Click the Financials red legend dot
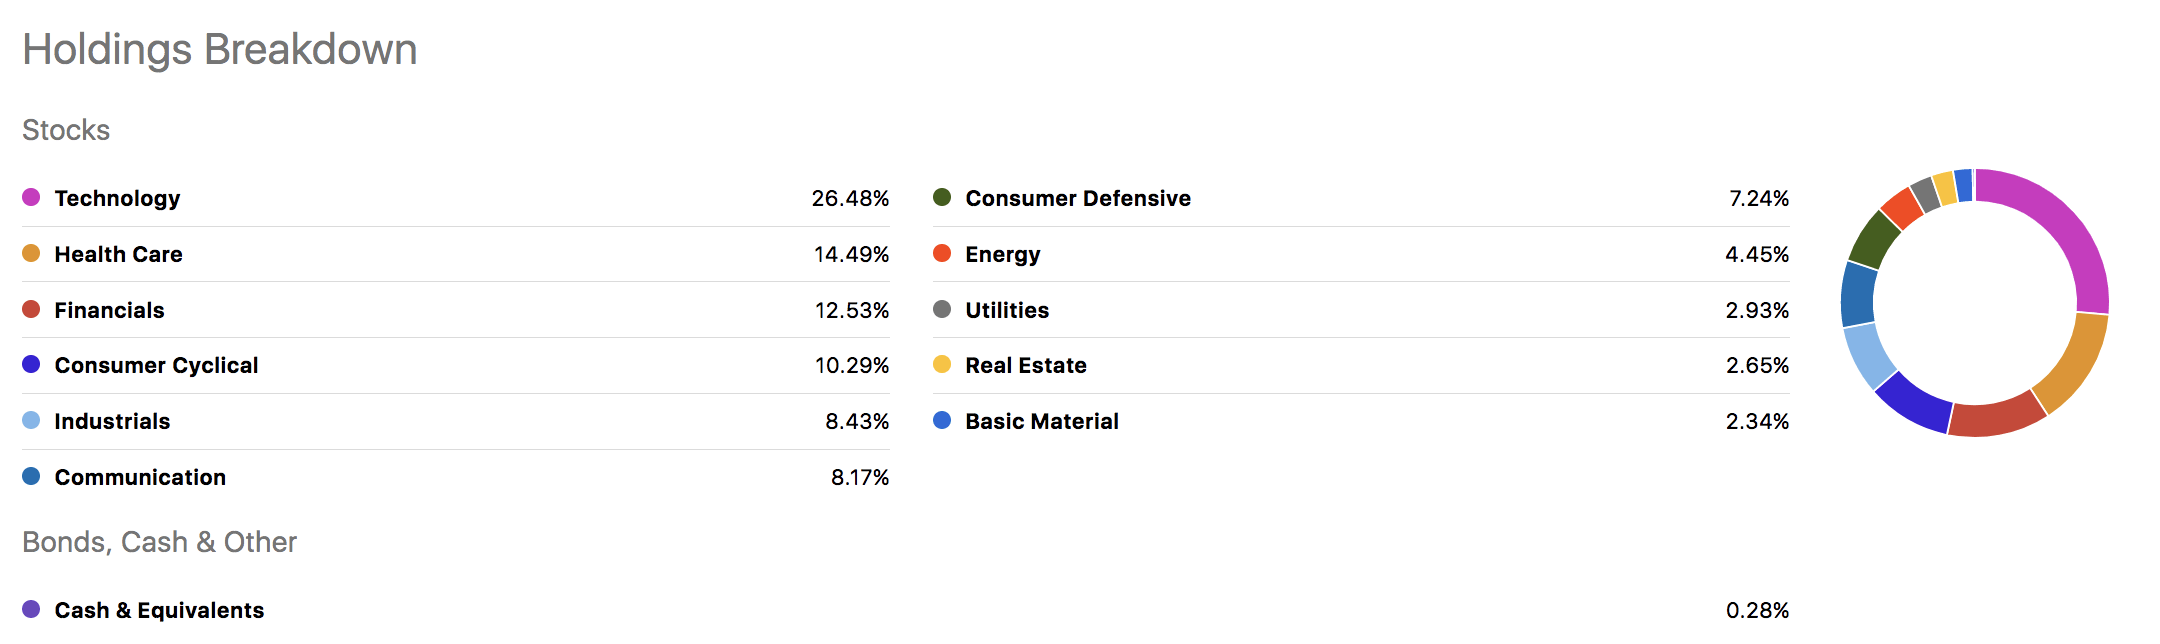This screenshot has height=644, width=2160. 31,309
